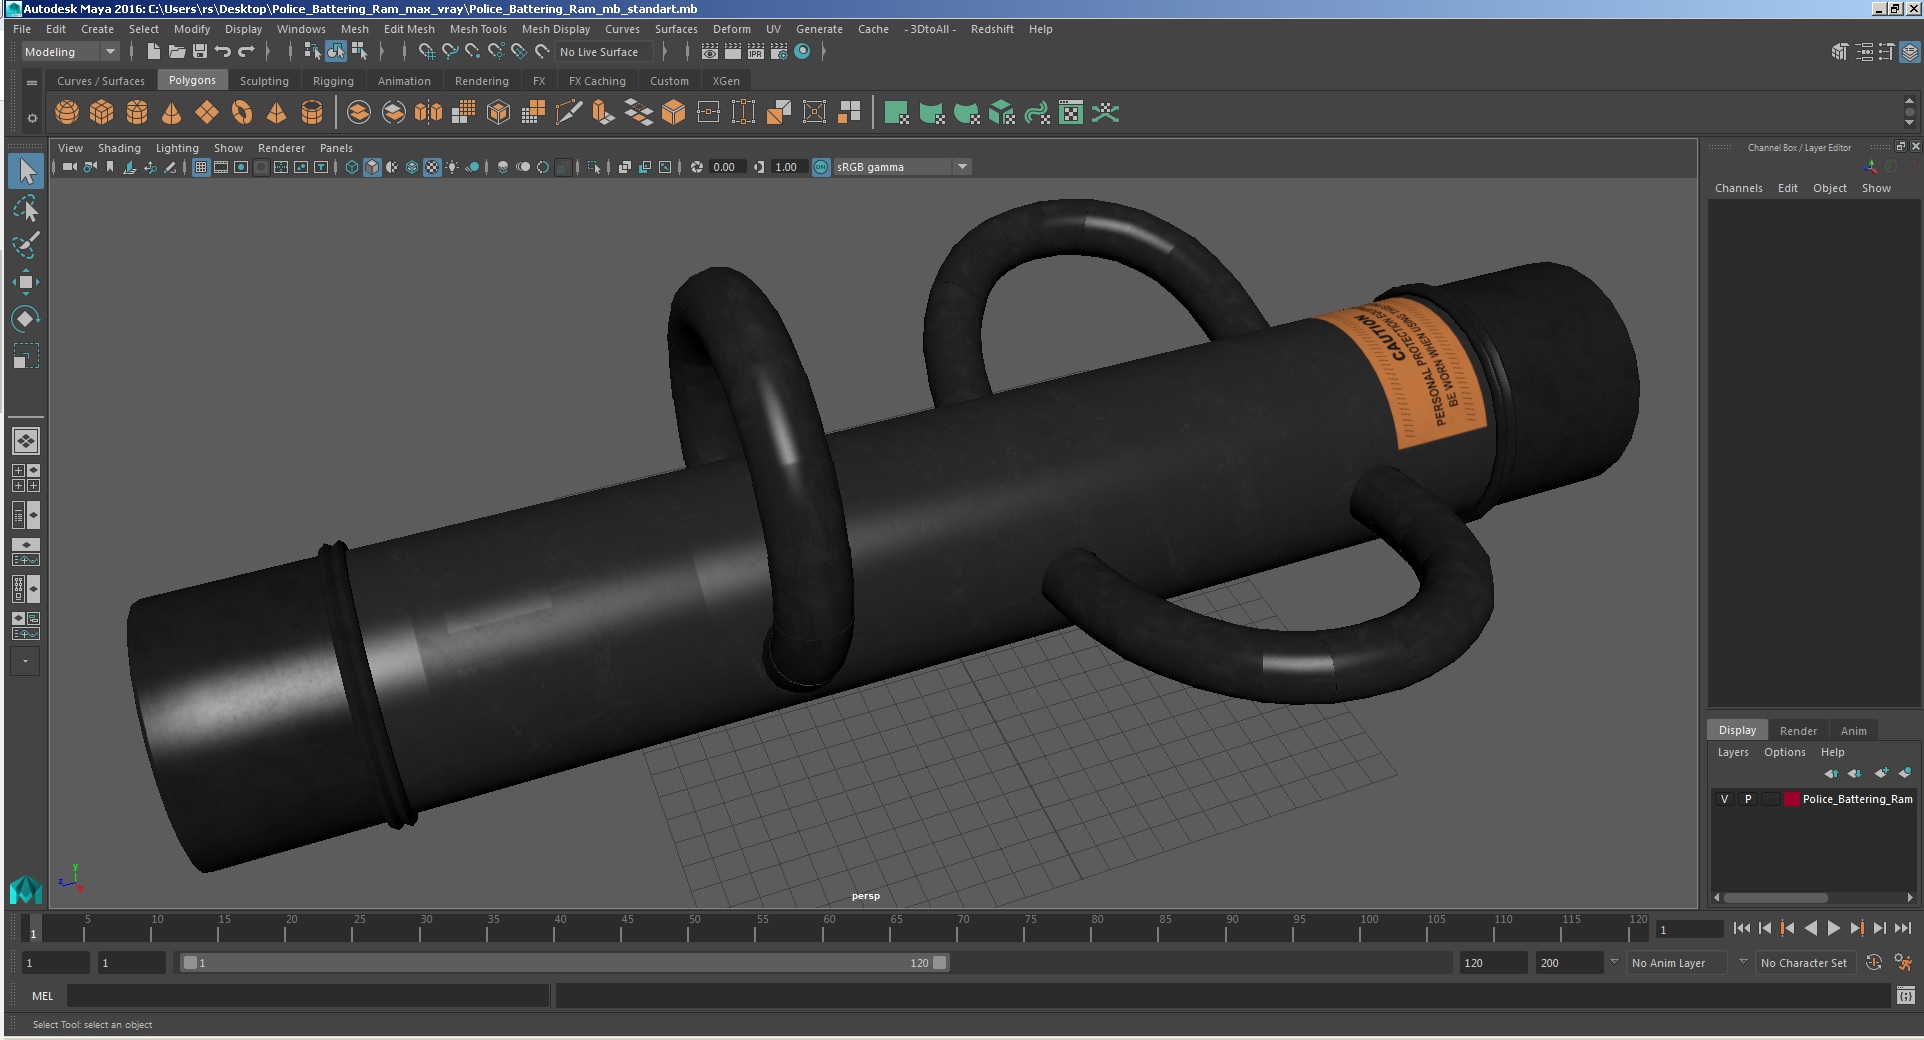Screen dimensions: 1924x1040
Task: Click the Open Scene folder icon
Action: 177,52
